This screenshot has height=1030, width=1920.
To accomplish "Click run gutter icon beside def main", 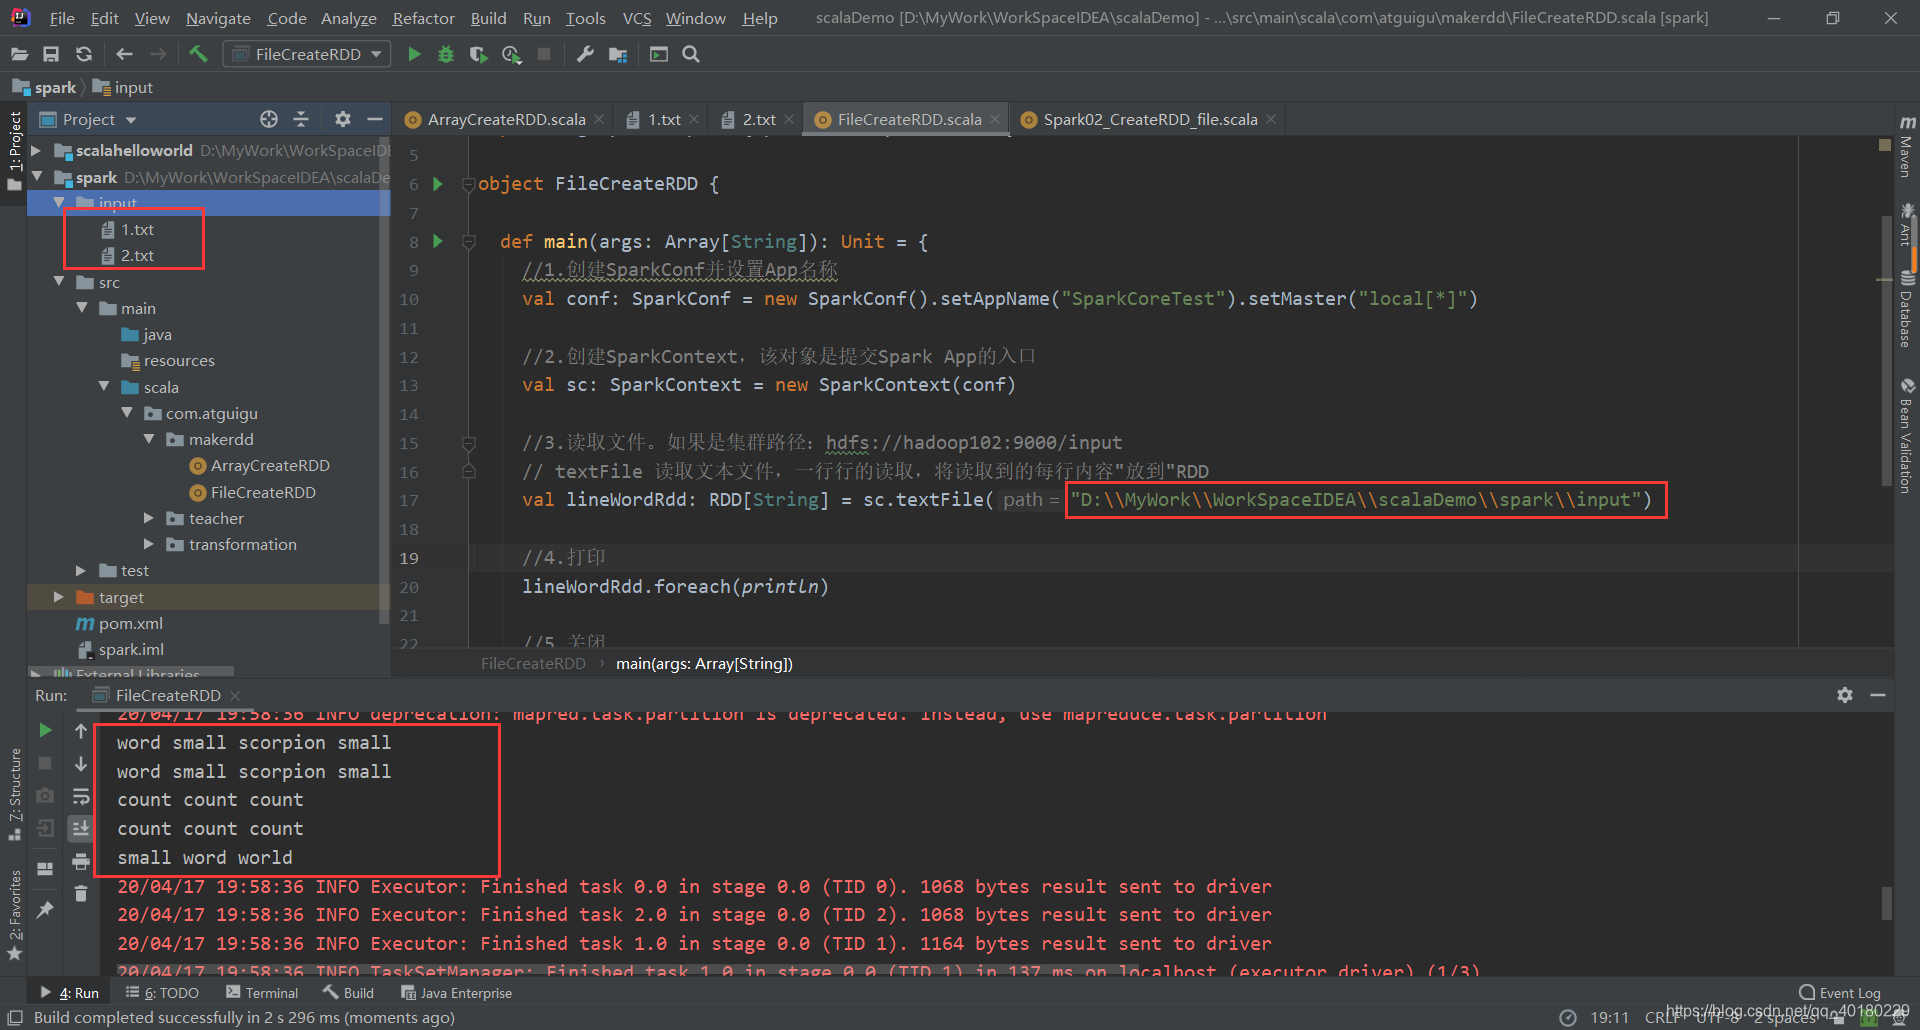I will 438,241.
